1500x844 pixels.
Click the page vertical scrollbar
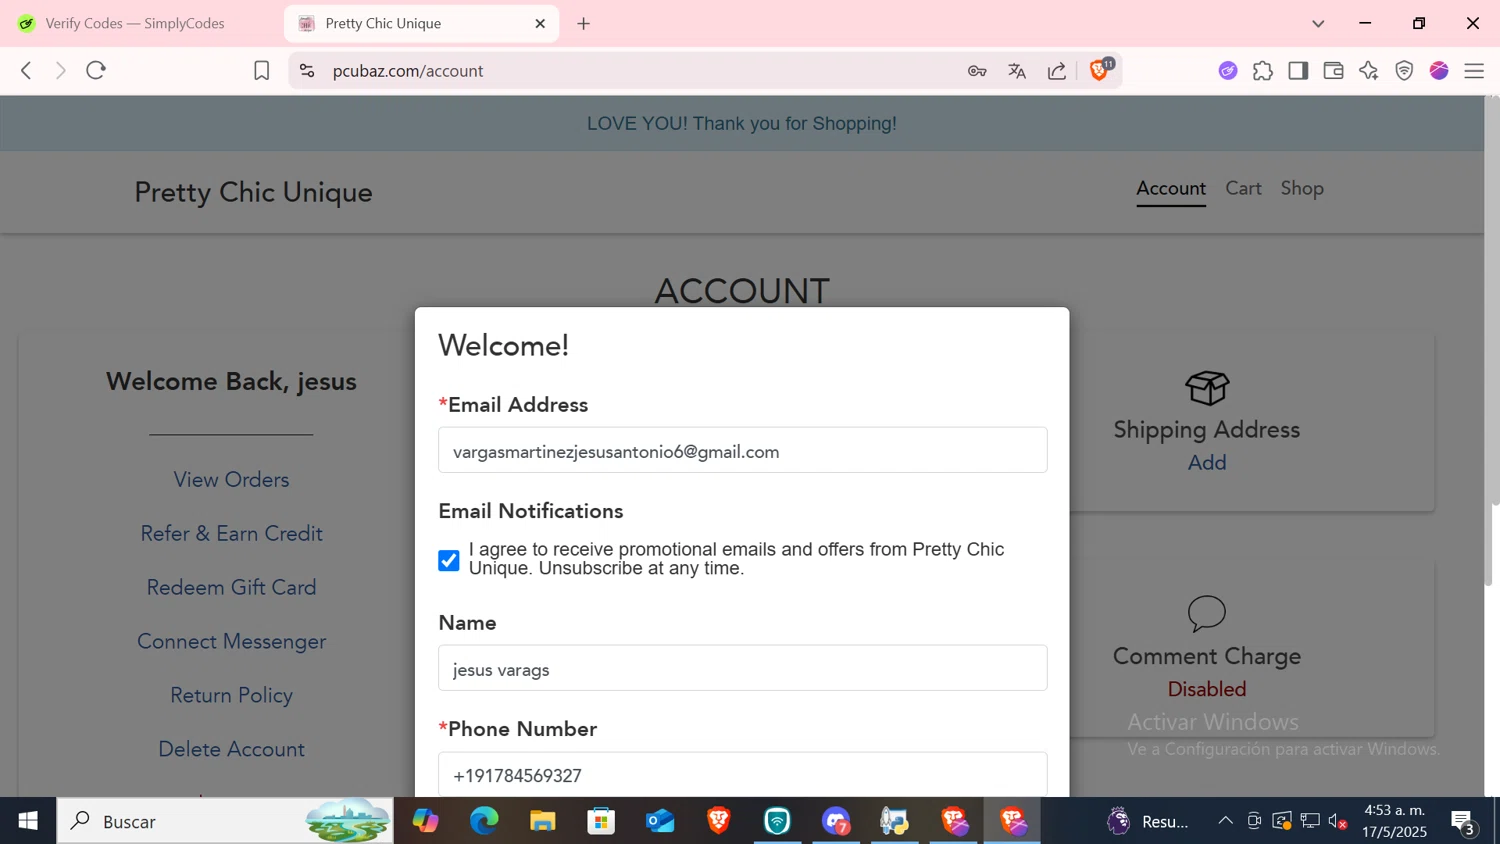pyautogui.click(x=1492, y=340)
